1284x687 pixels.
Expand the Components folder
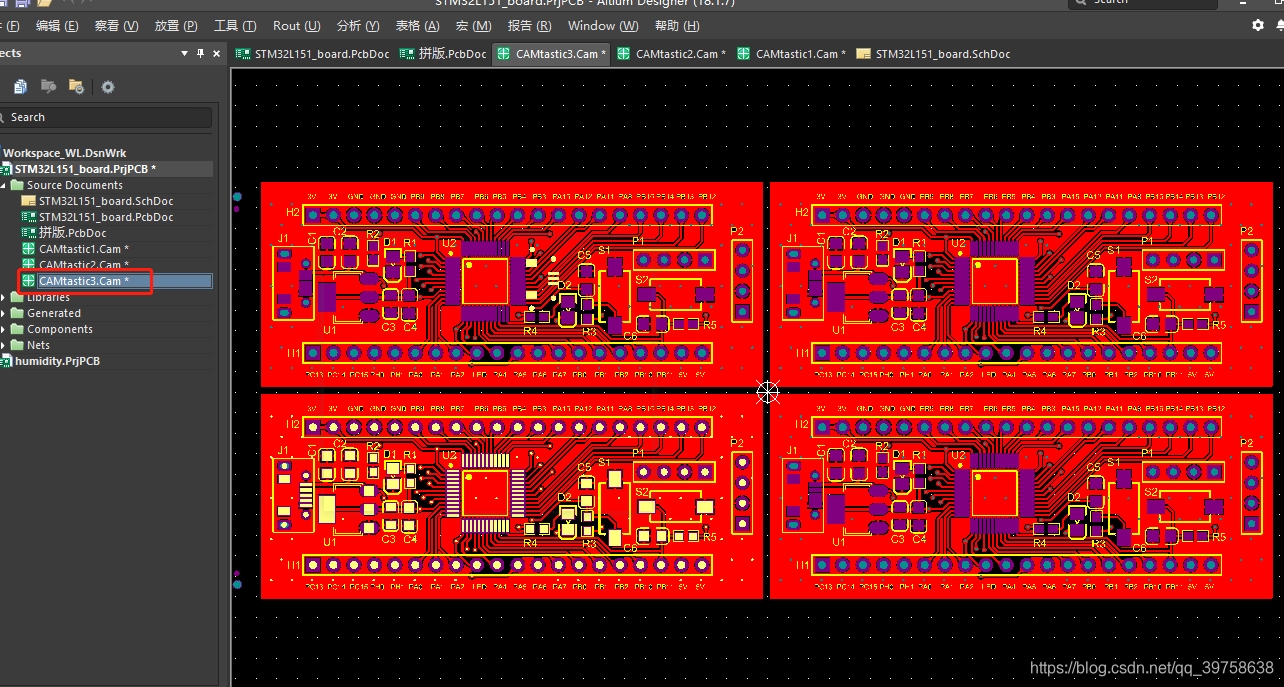pyautogui.click(x=3, y=329)
